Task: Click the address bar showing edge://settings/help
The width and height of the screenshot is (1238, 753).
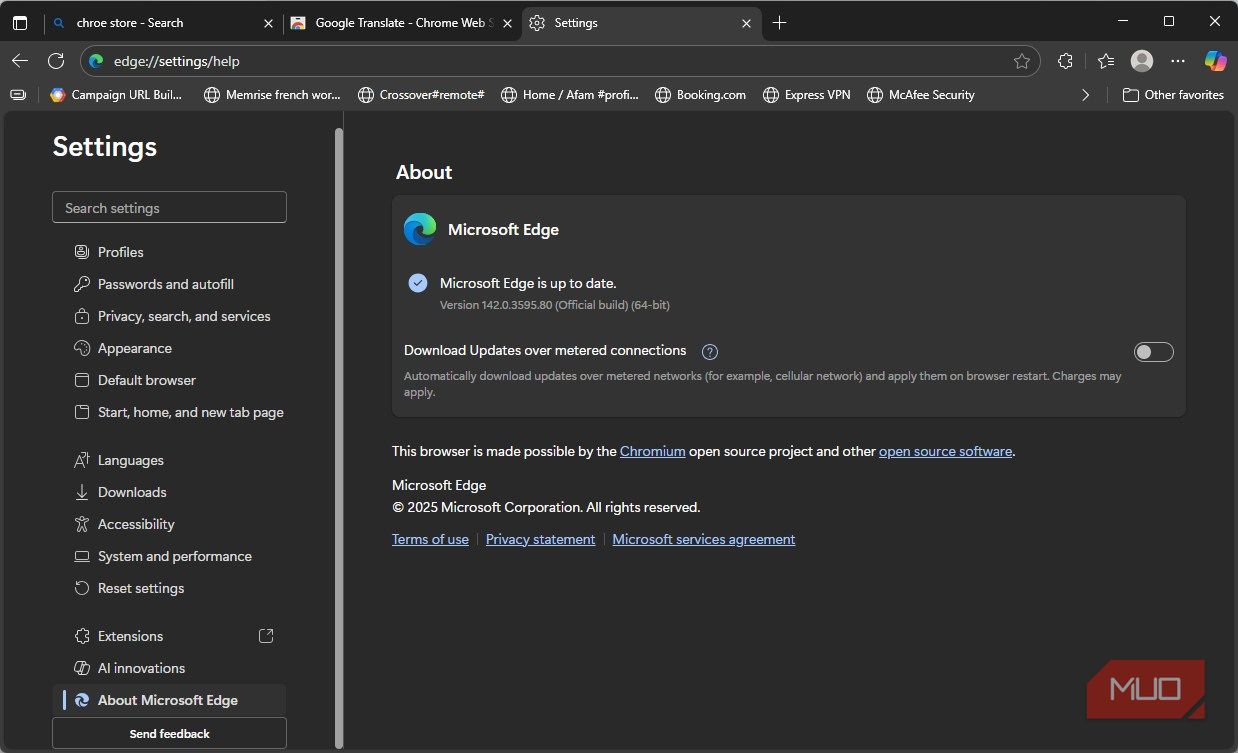Action: tap(560, 61)
